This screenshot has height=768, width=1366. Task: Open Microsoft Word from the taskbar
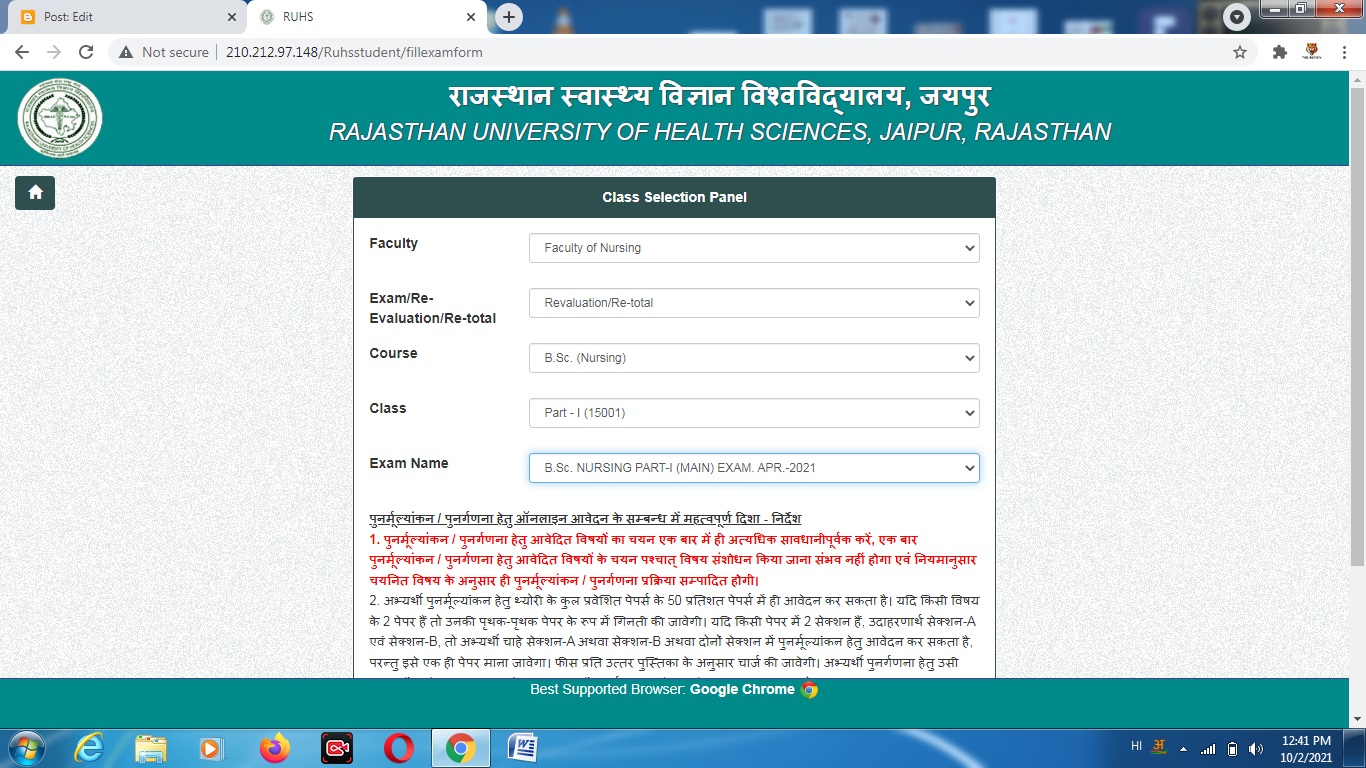tap(523, 748)
